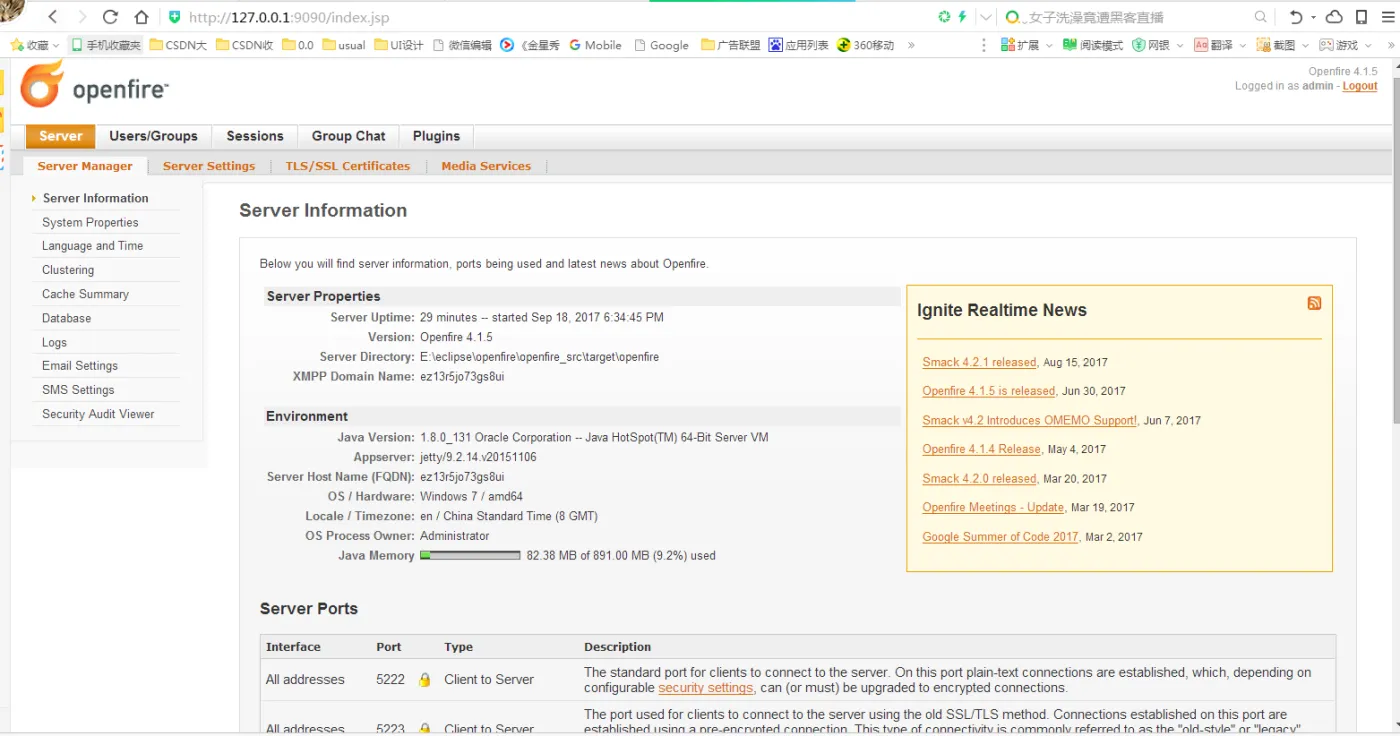
Task: Open the RSS feed icon in Ignite Realtime News
Action: (1314, 303)
